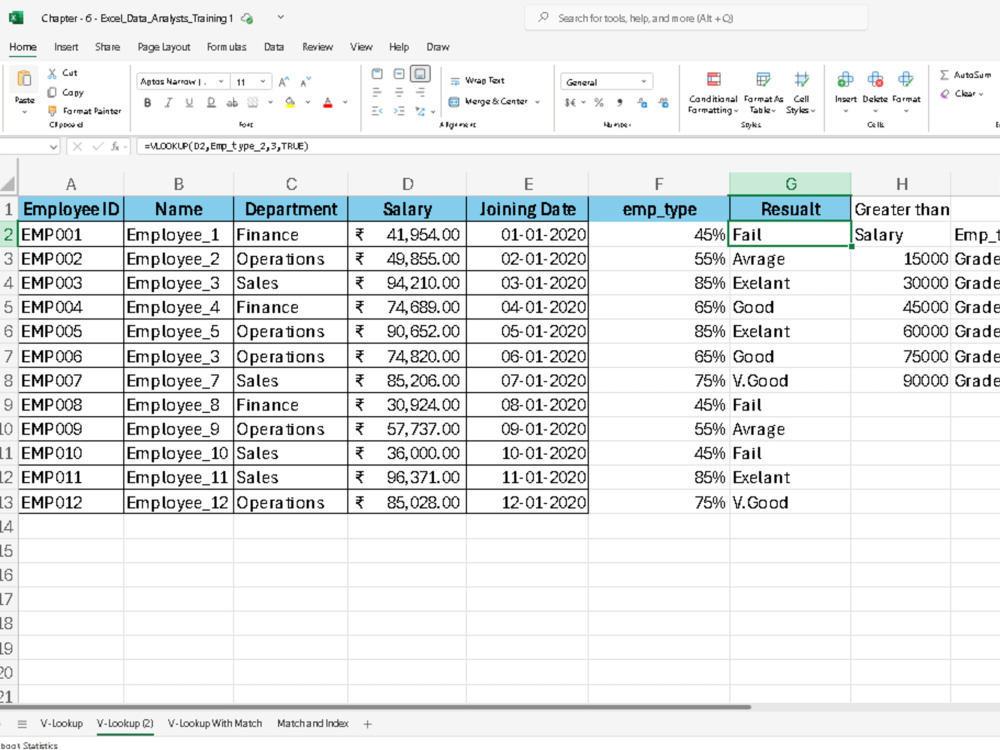The width and height of the screenshot is (1000, 750).
Task: Open the font size 11 dropdown
Action: 263,82
